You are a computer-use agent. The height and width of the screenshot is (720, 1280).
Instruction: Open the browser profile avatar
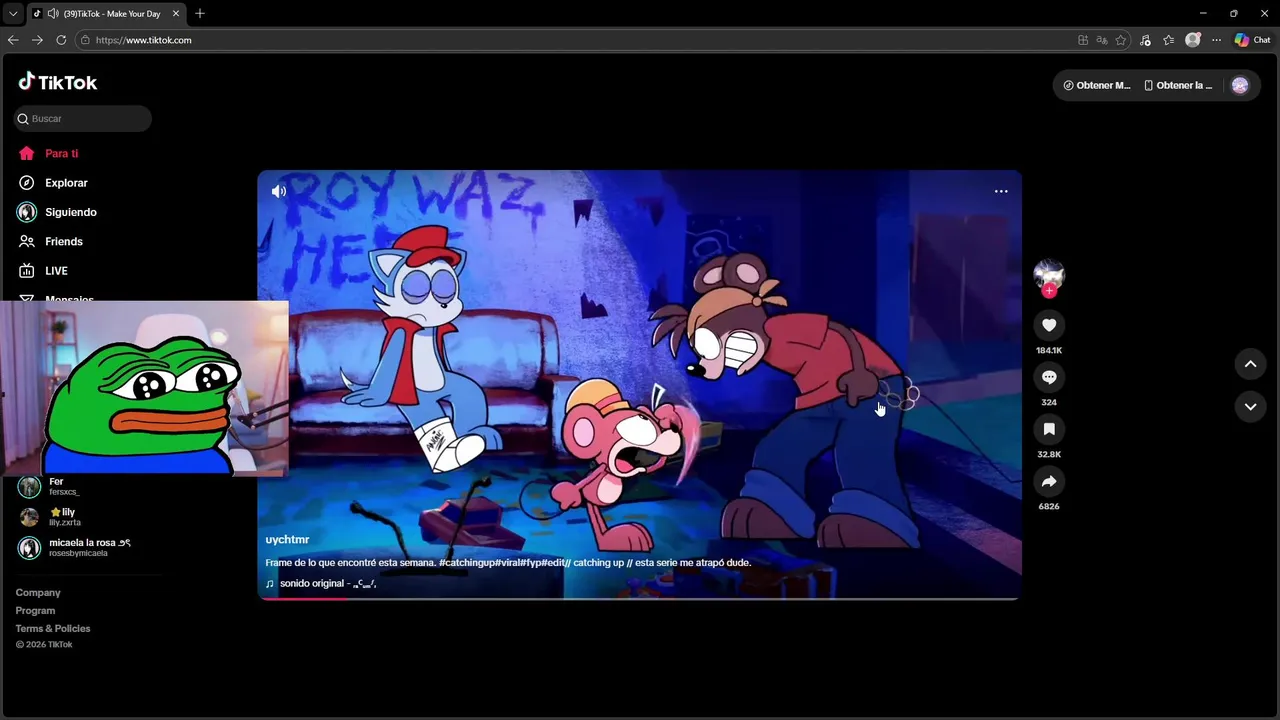tap(1193, 40)
